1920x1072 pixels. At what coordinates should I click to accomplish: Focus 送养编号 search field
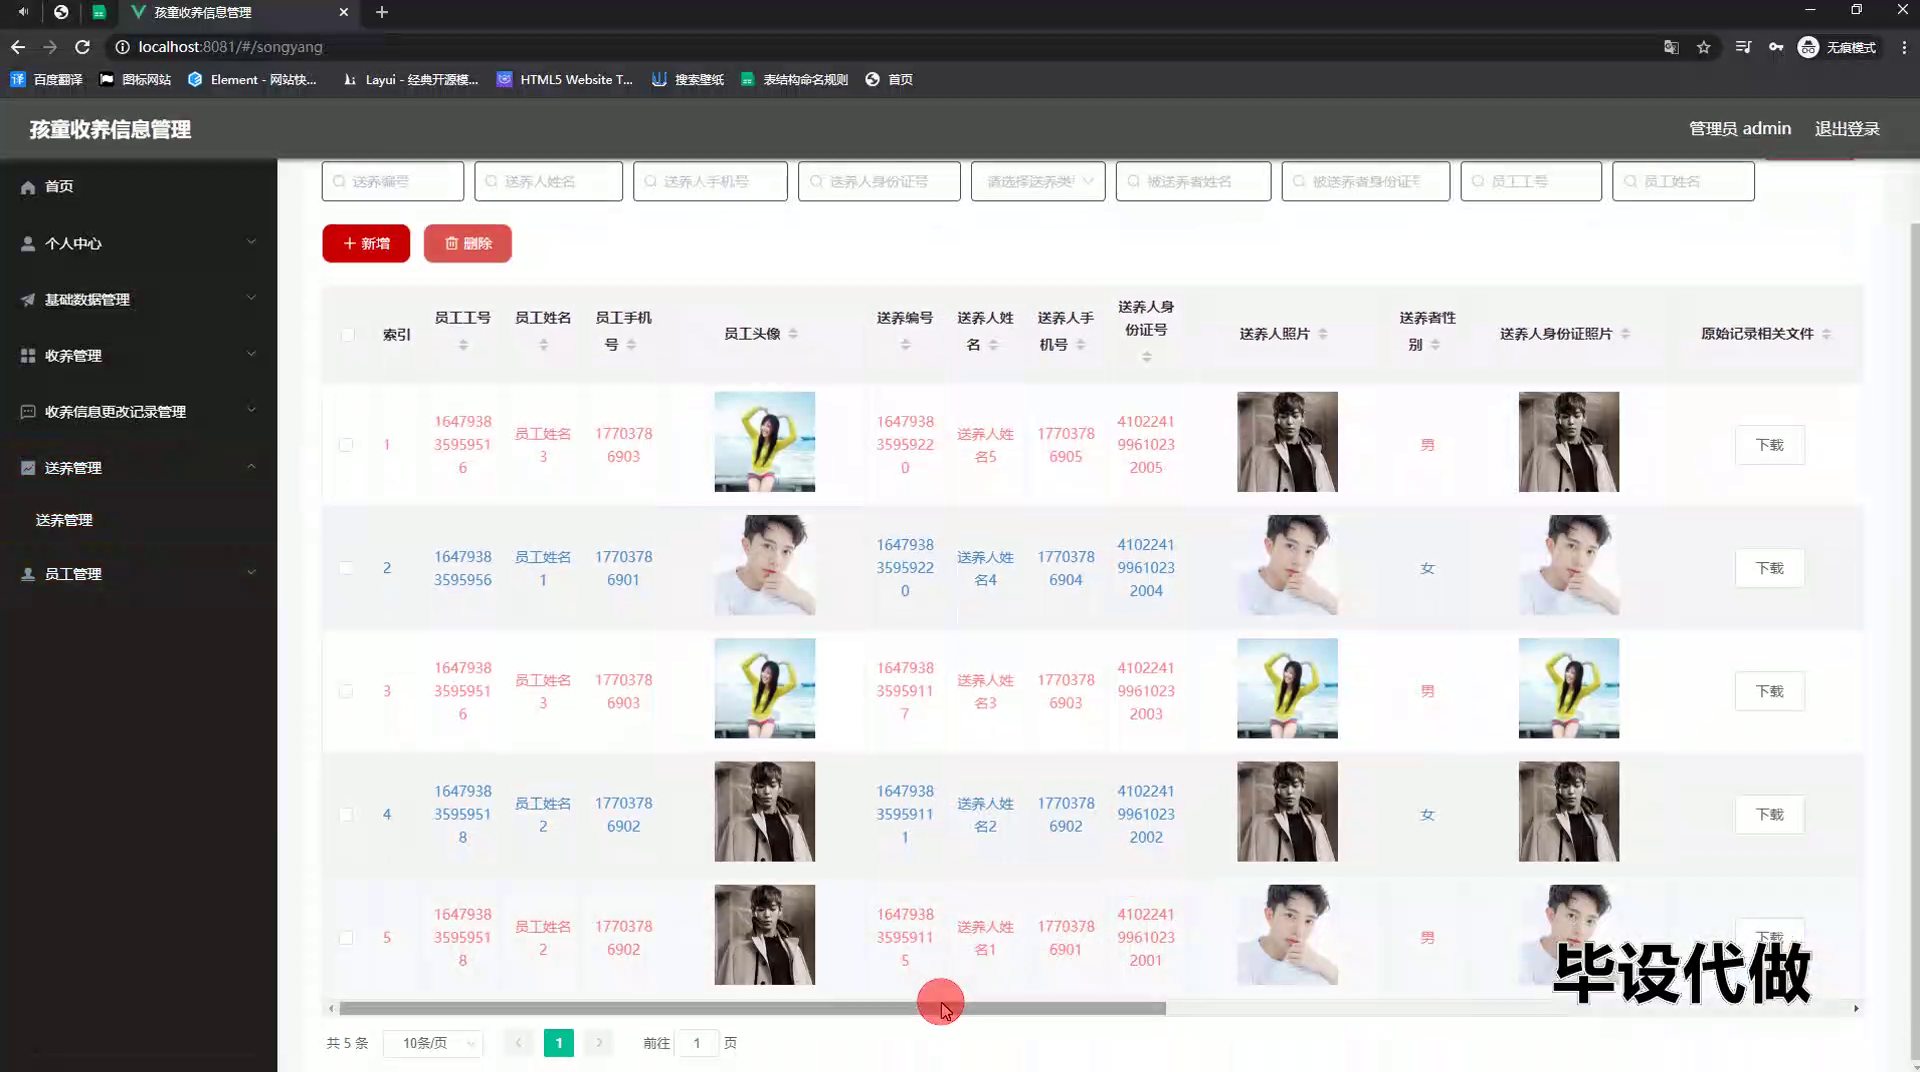click(392, 181)
